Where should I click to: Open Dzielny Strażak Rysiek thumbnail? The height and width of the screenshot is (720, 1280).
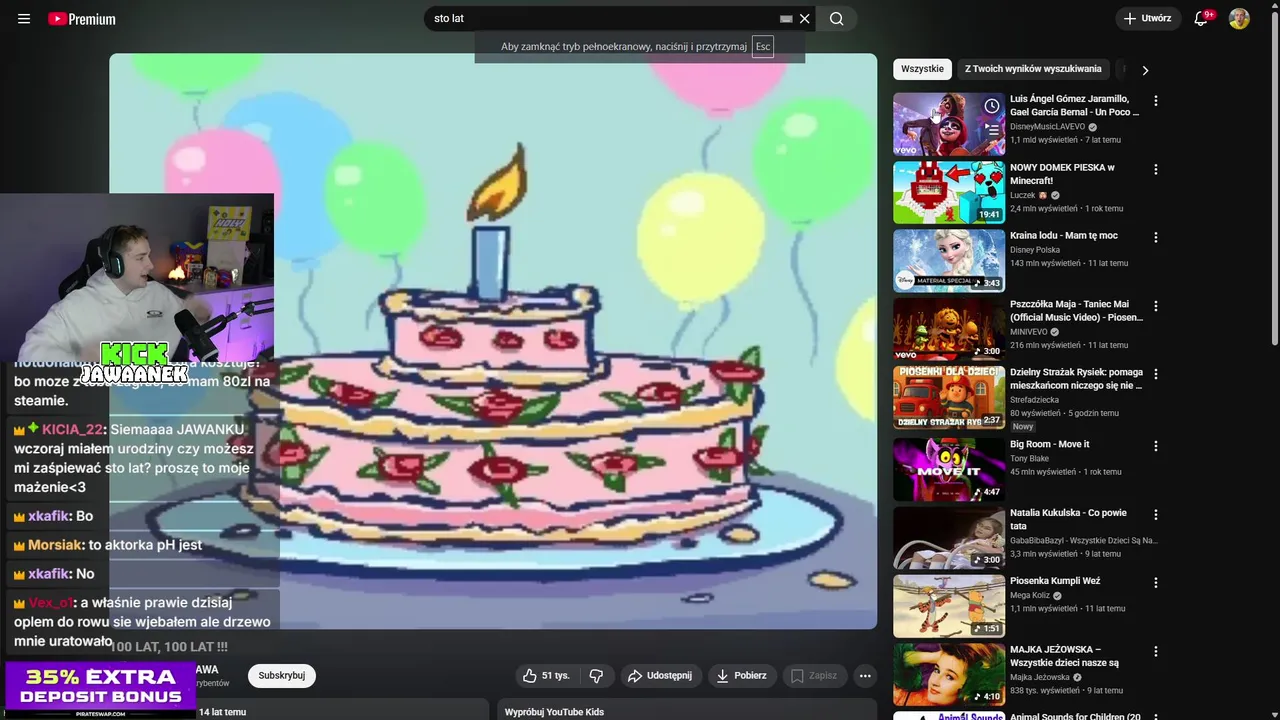point(949,397)
